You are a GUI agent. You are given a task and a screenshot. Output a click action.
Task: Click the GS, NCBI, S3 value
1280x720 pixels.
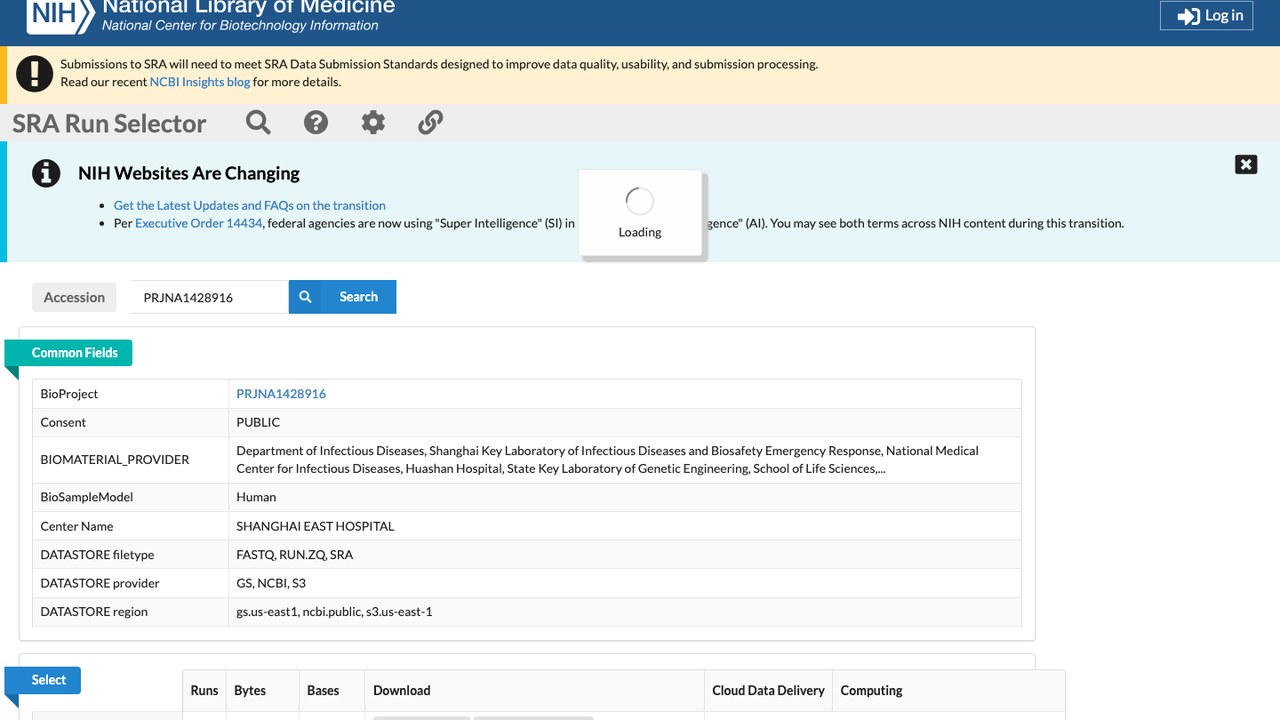[x=271, y=583]
